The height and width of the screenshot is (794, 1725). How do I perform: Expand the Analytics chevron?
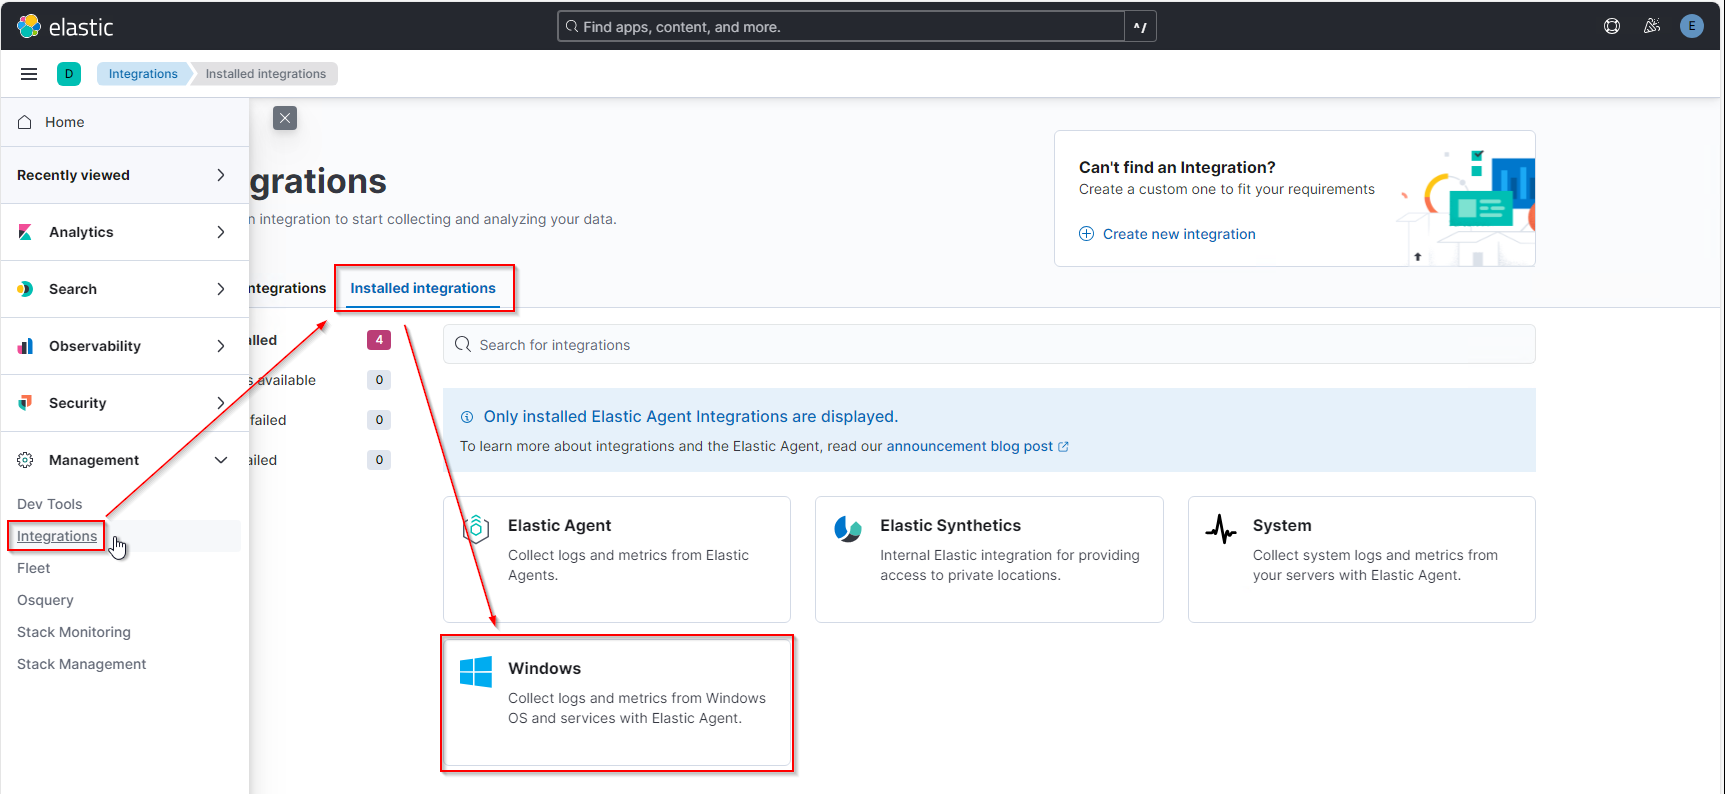pos(221,232)
